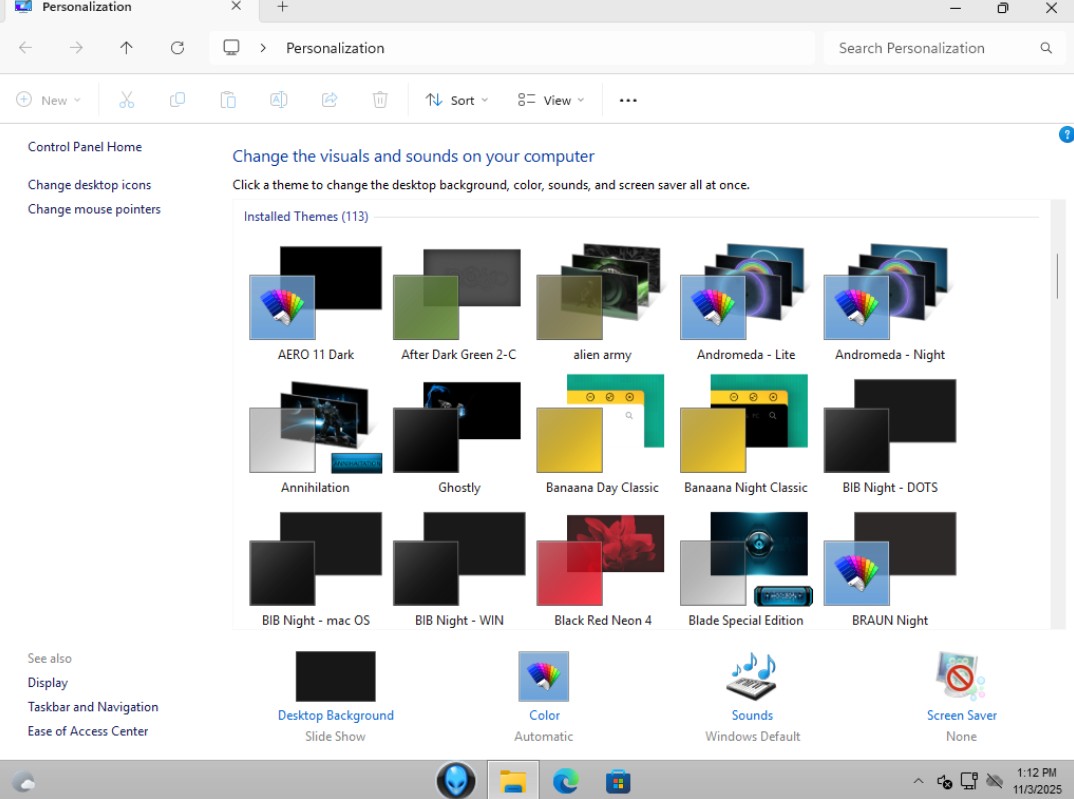Open Change desktop icons link
The width and height of the screenshot is (1074, 799).
[x=90, y=185]
